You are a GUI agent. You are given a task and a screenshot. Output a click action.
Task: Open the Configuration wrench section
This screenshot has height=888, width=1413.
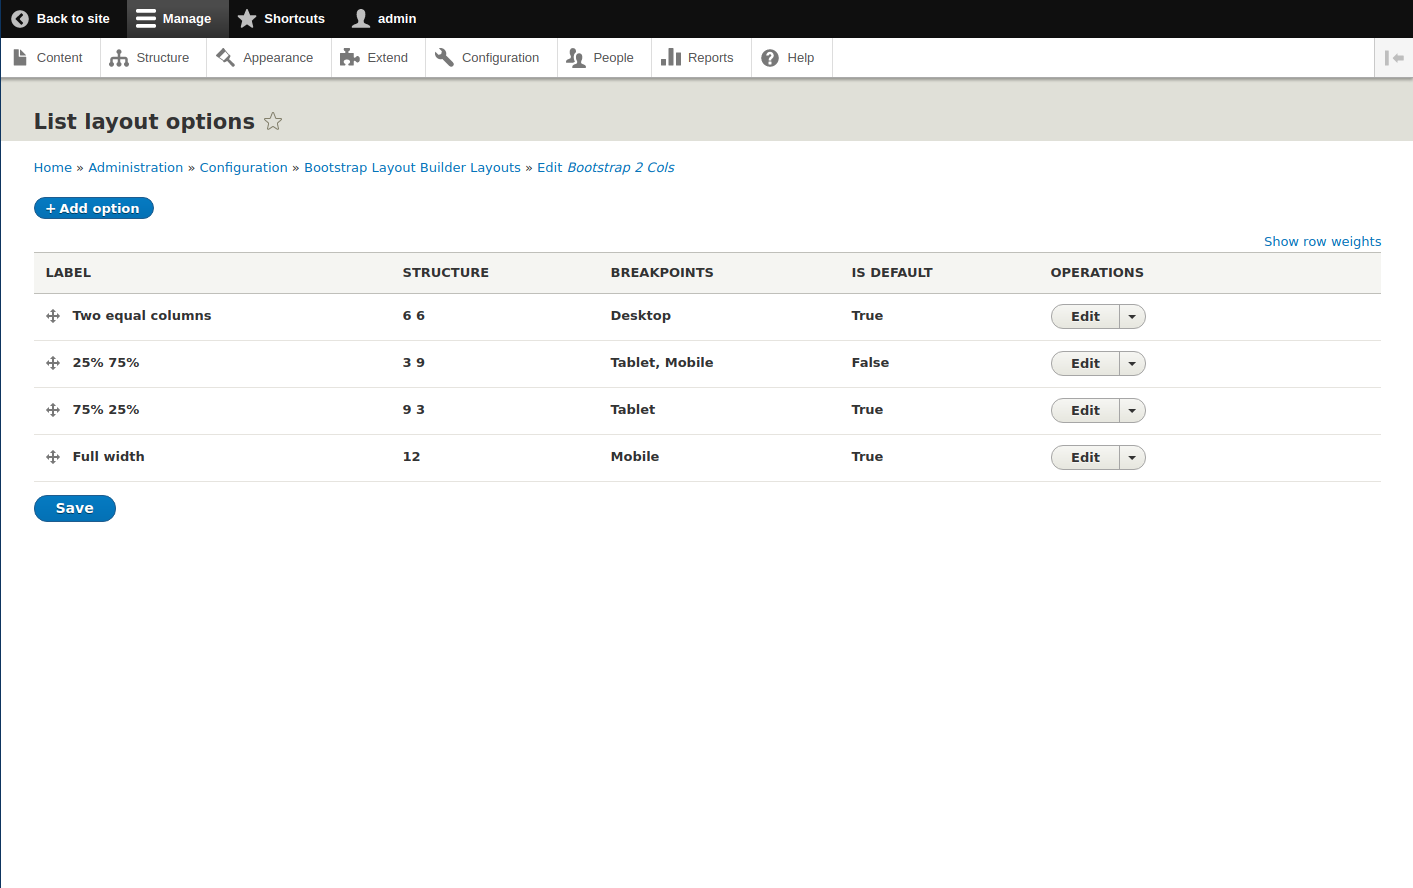click(x=490, y=57)
